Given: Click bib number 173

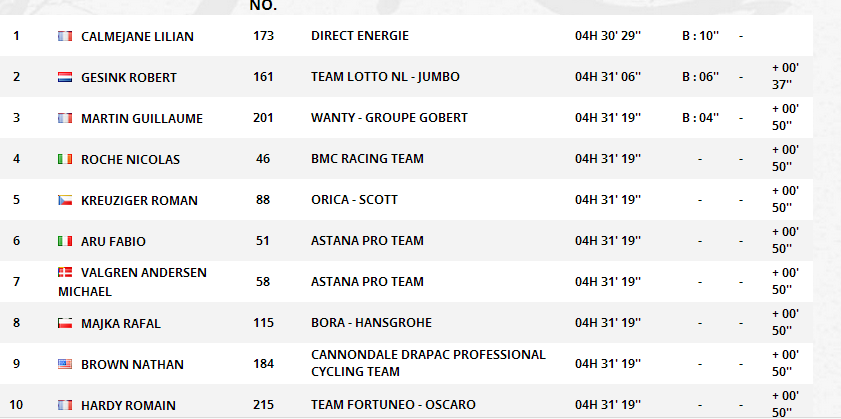Looking at the screenshot, I should pyautogui.click(x=263, y=36).
